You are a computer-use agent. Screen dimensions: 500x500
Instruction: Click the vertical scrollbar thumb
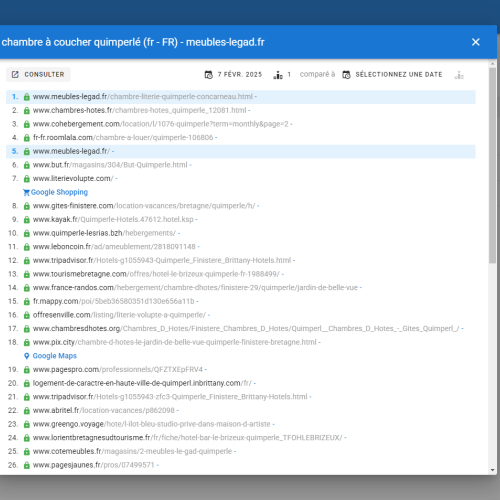point(493,166)
